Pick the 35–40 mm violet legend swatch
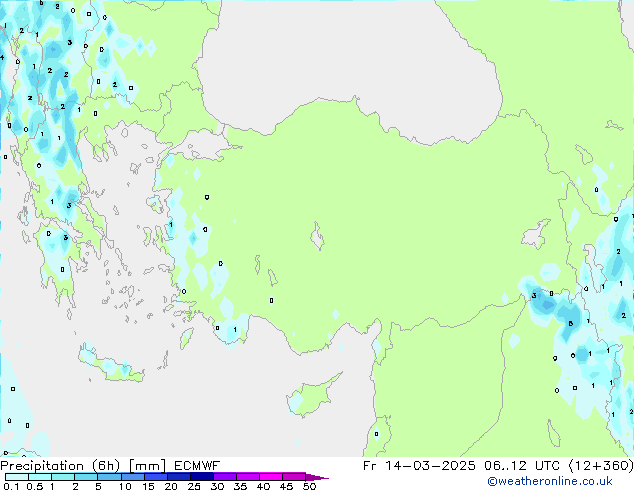634x490 pixels. click(x=247, y=477)
